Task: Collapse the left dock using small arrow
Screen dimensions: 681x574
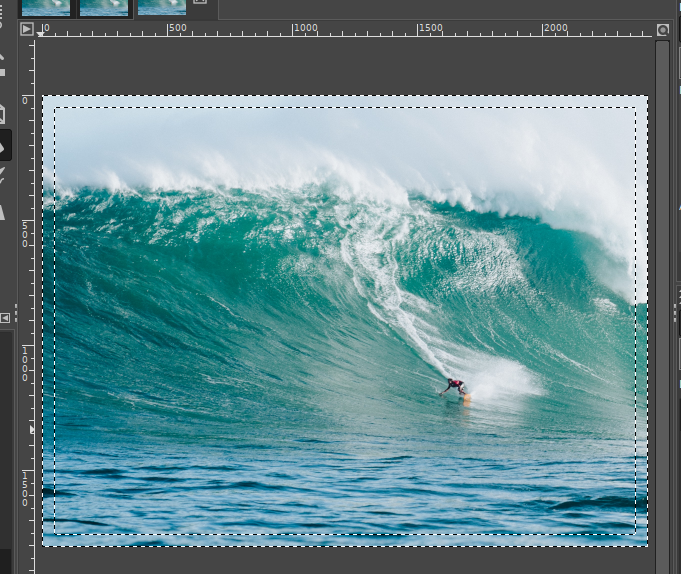Action: 5,318
